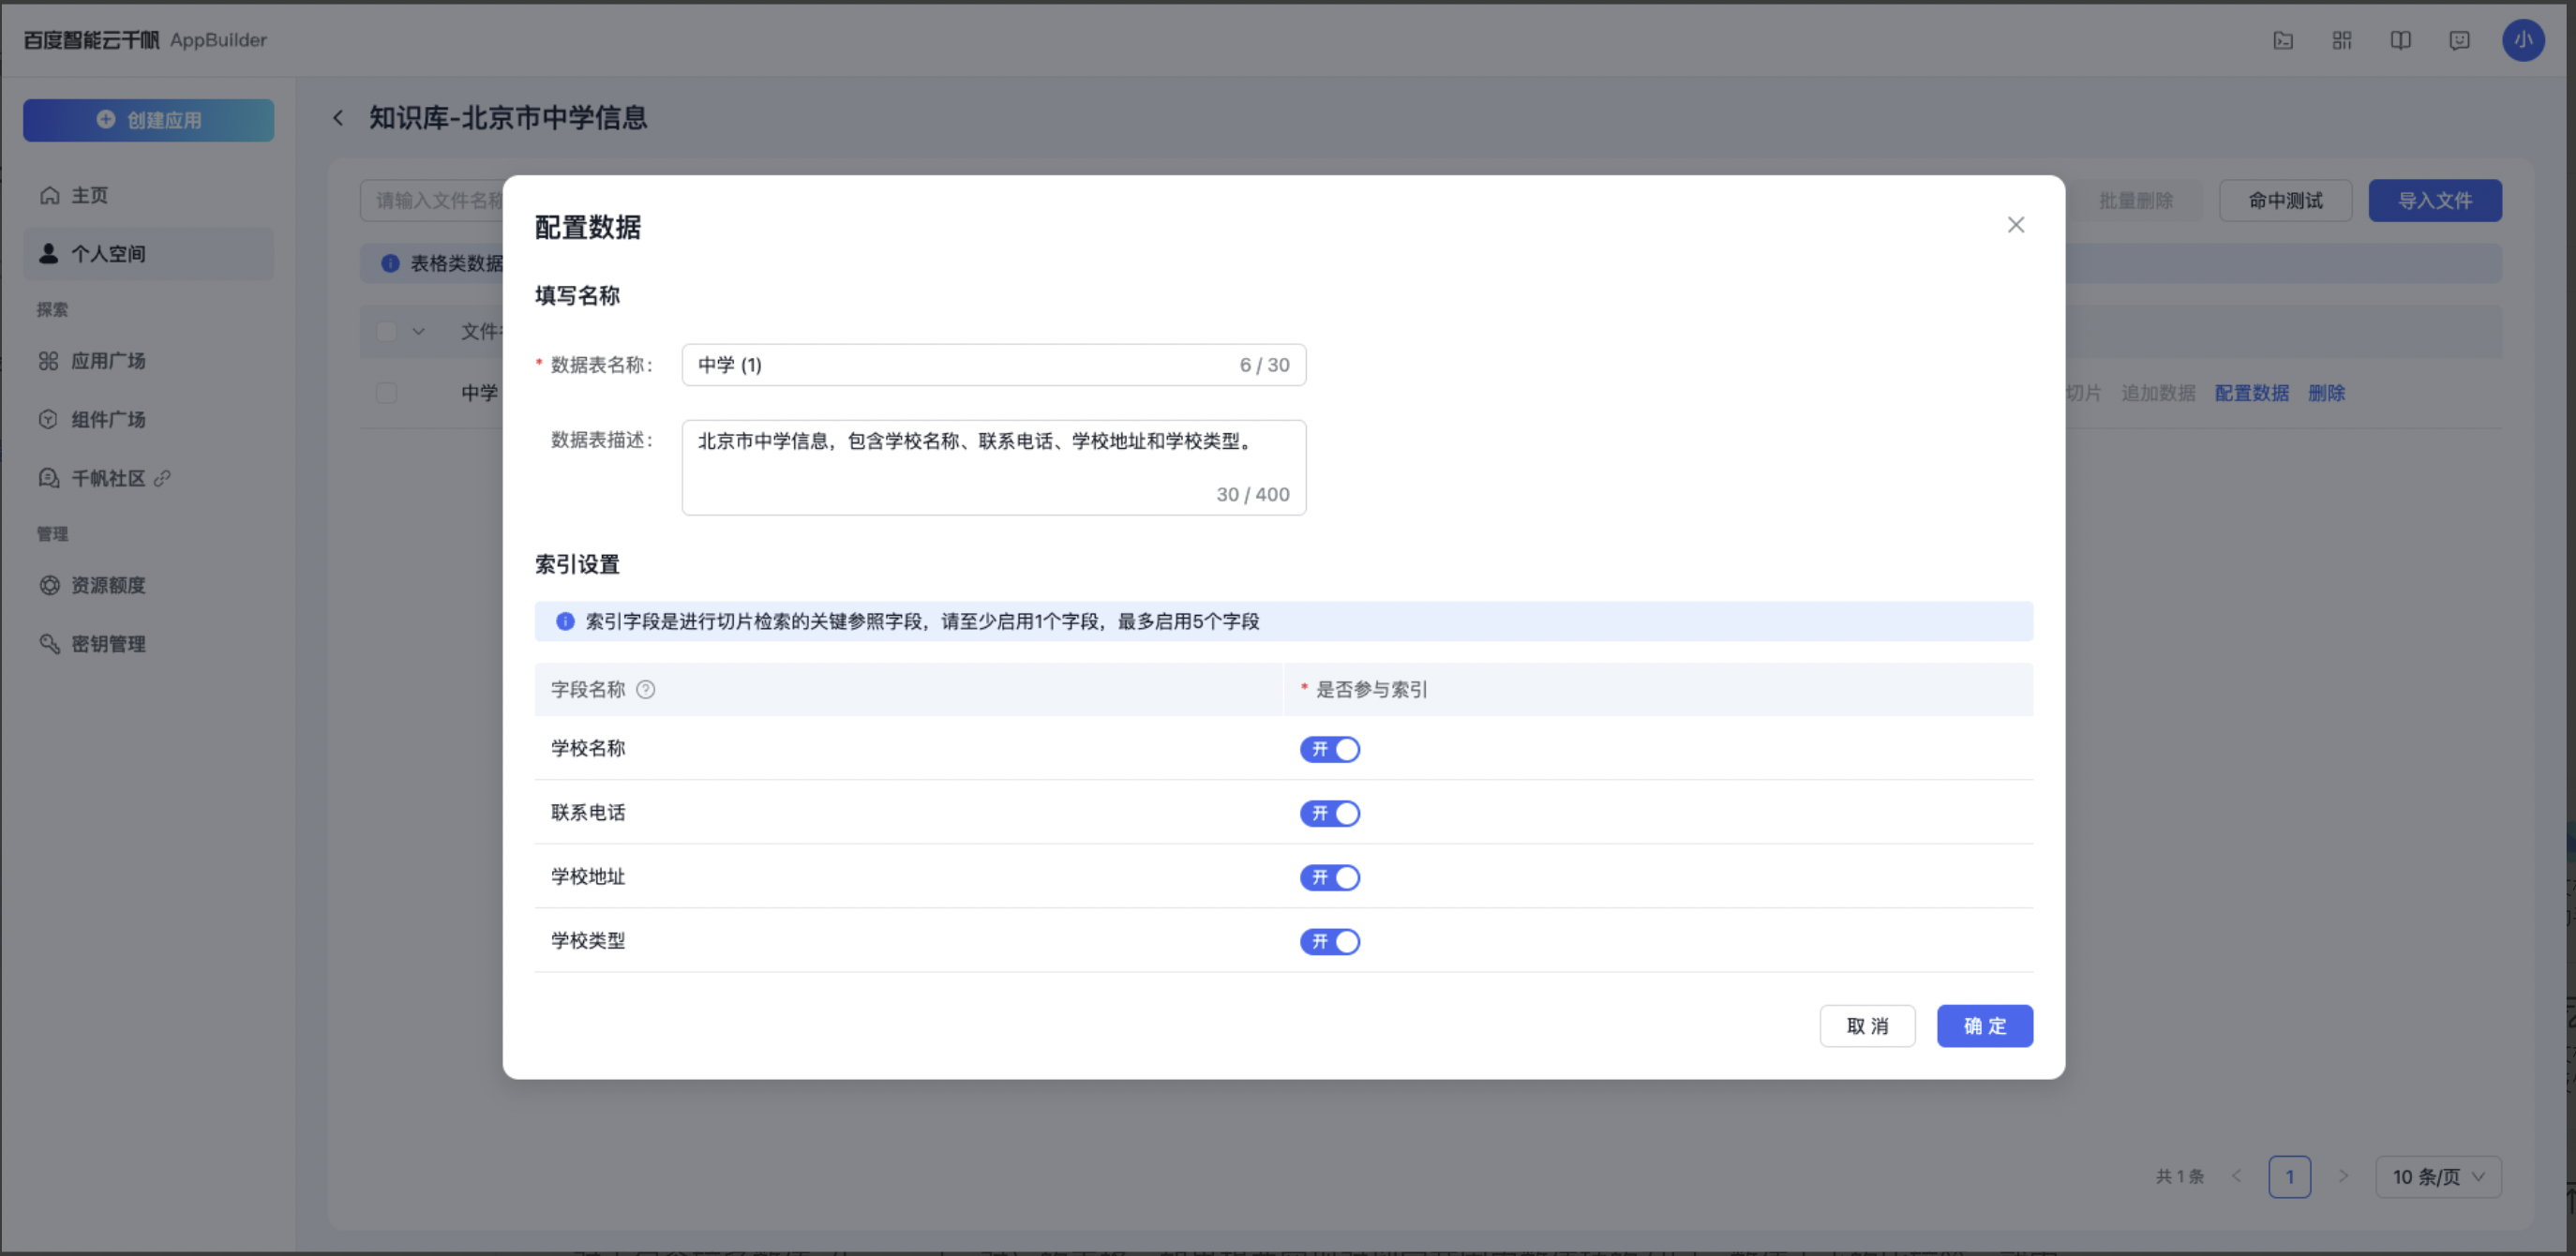Click the 追加数据 link in file row

[x=2158, y=393]
